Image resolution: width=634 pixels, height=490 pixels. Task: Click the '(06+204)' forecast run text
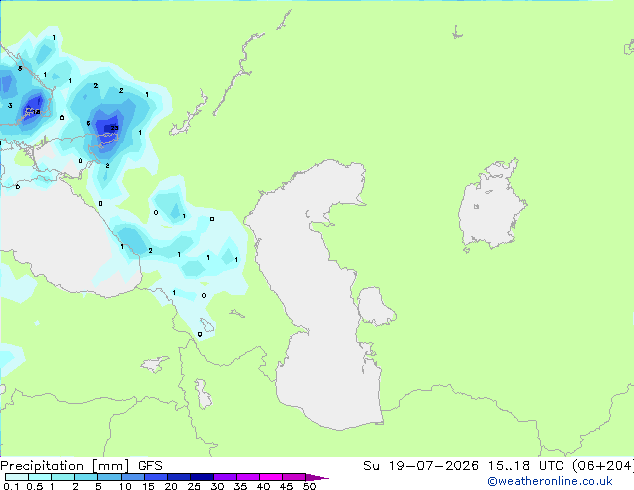click(x=603, y=466)
